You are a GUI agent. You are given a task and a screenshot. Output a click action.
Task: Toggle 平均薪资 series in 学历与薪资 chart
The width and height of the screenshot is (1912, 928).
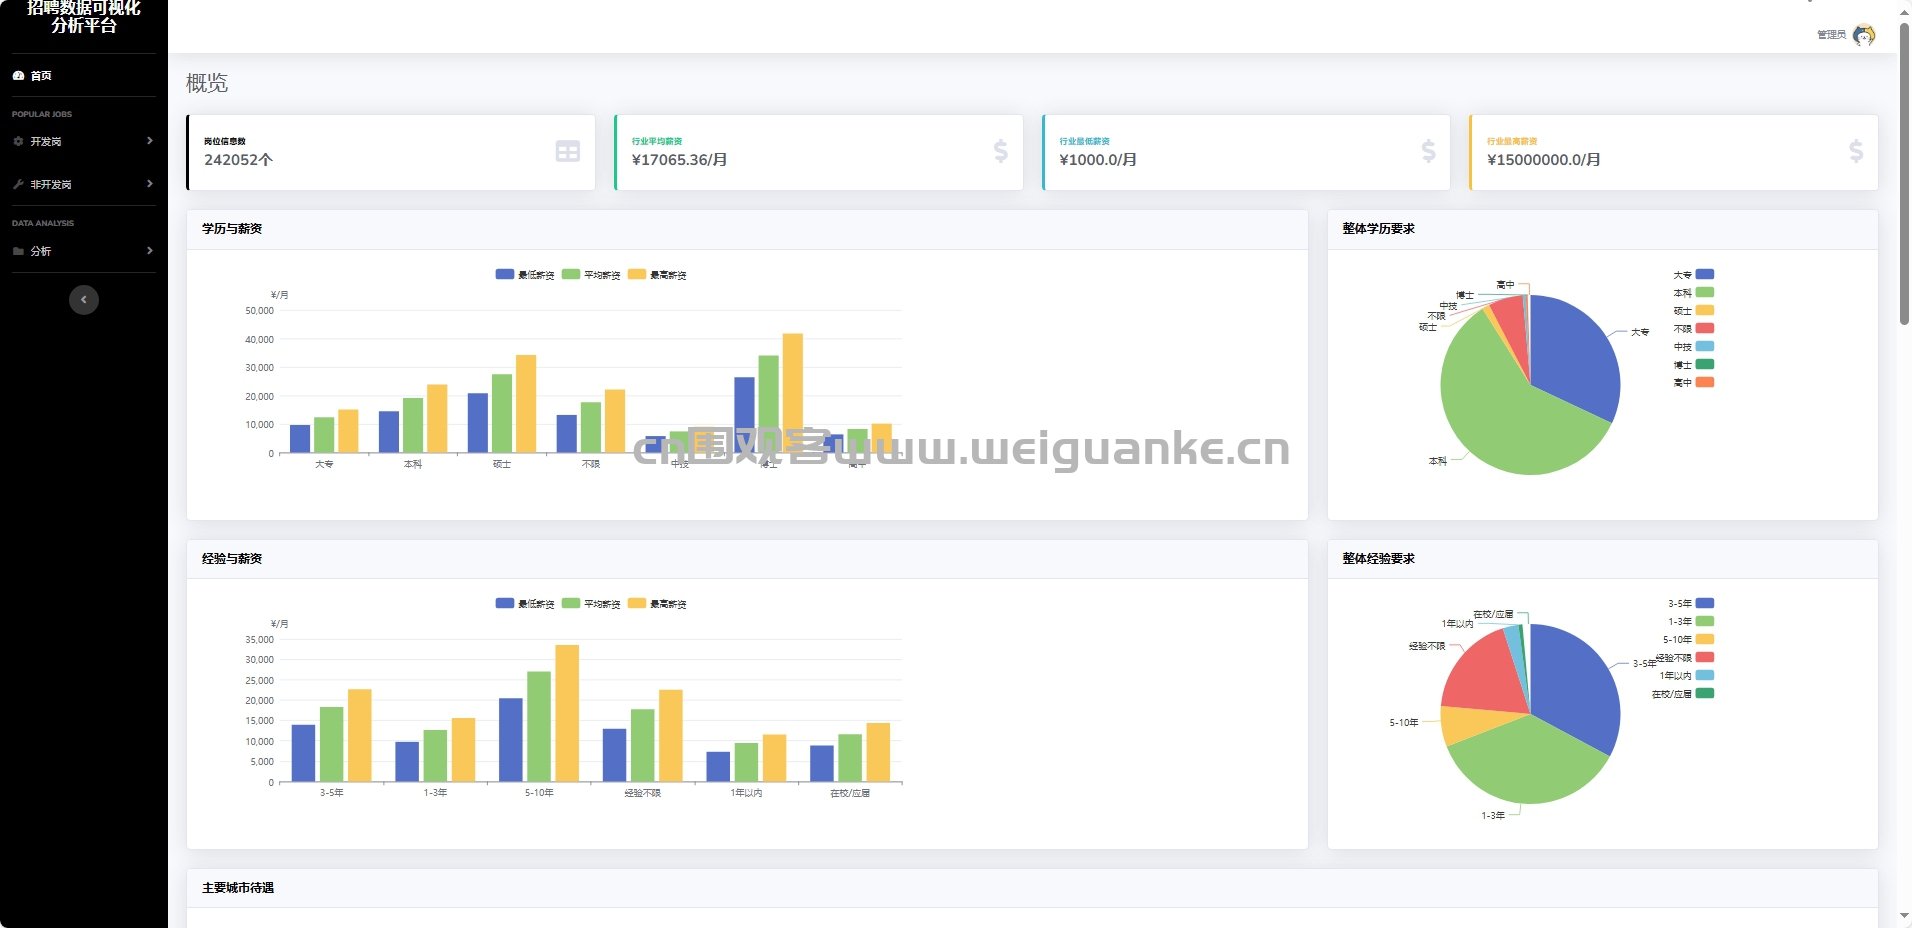point(591,274)
